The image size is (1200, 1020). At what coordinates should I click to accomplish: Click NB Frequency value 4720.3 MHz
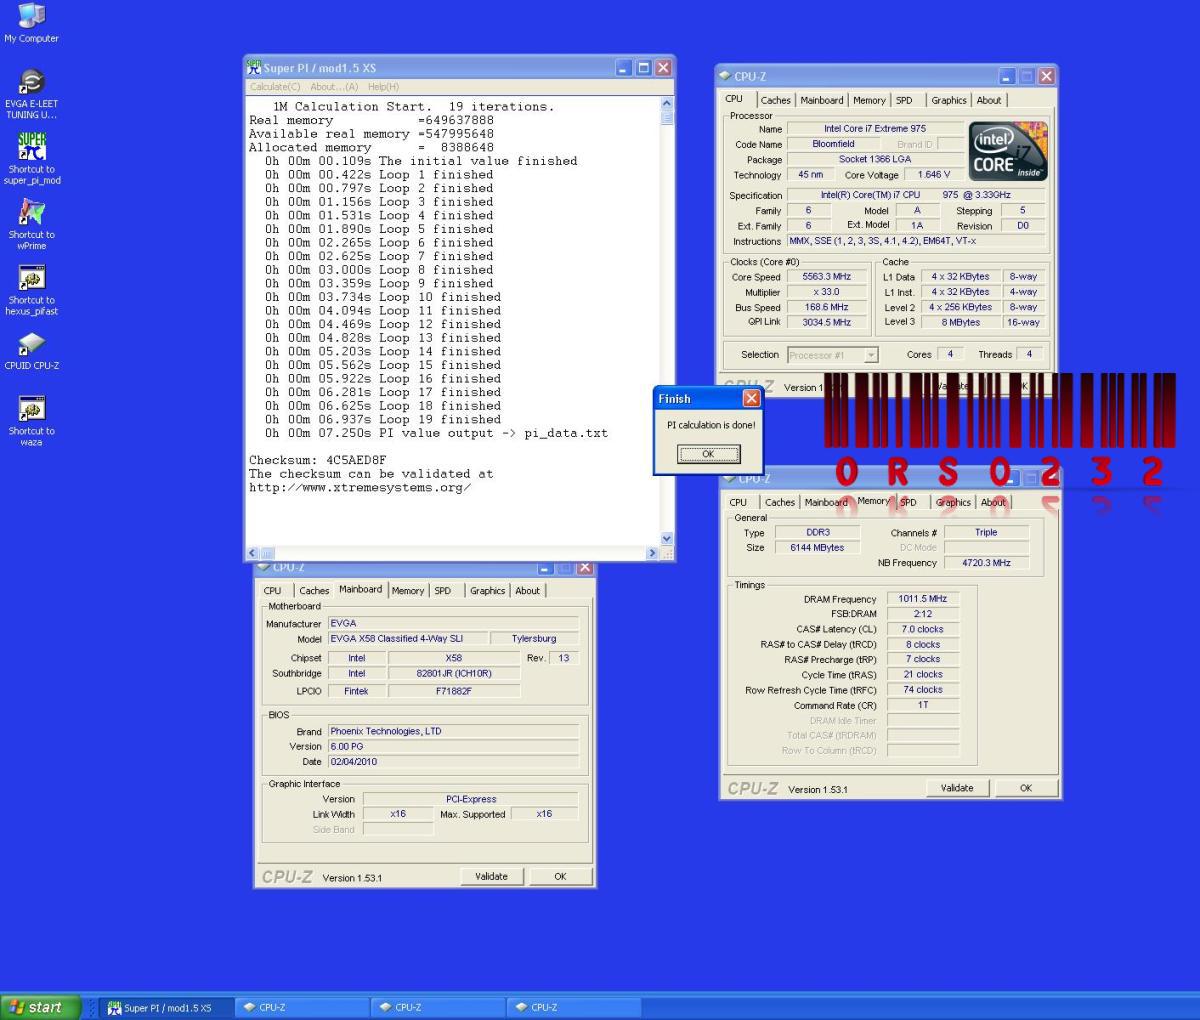(986, 563)
